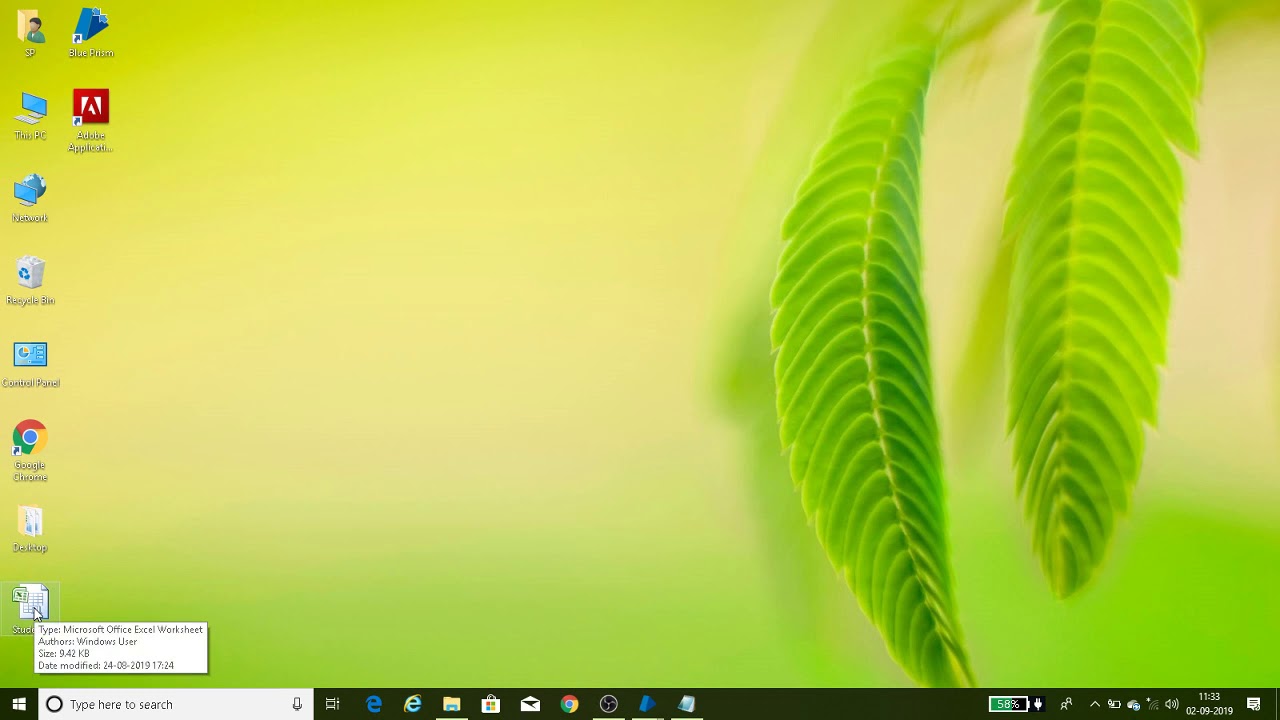Select the Network desktop icon
The image size is (1280, 720).
point(30,198)
